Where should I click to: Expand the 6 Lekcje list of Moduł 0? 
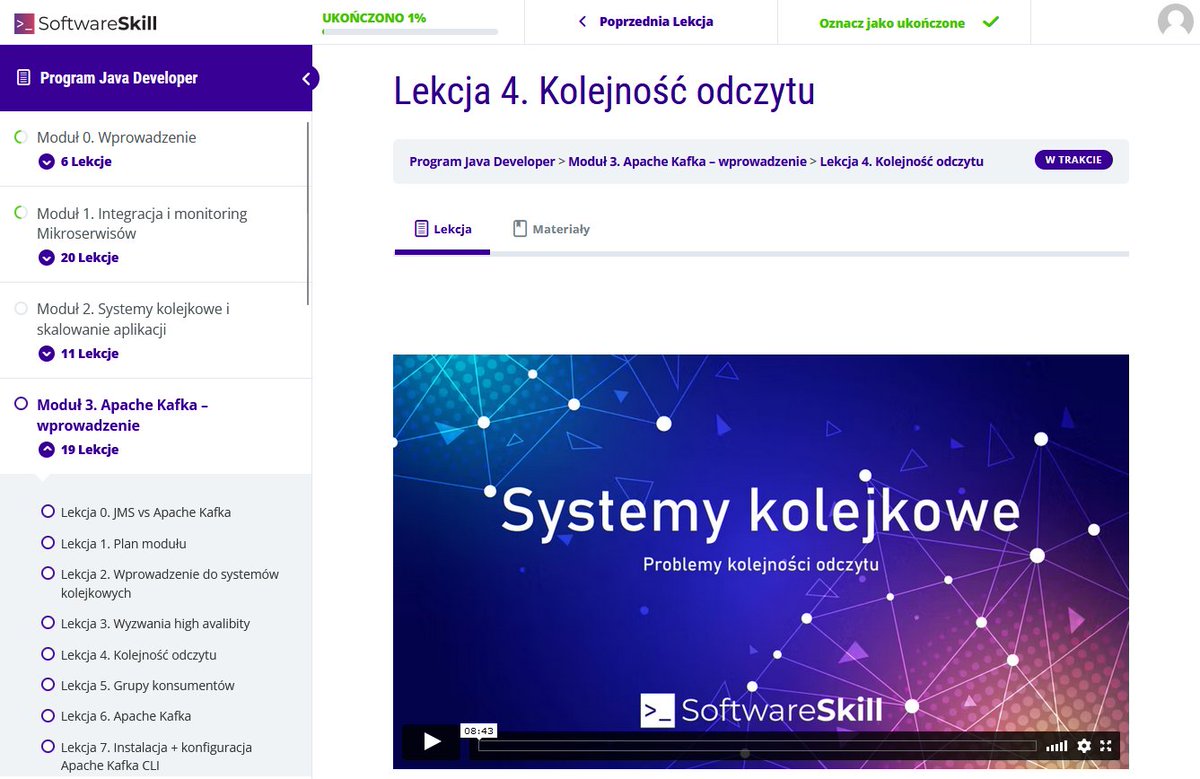coord(75,162)
